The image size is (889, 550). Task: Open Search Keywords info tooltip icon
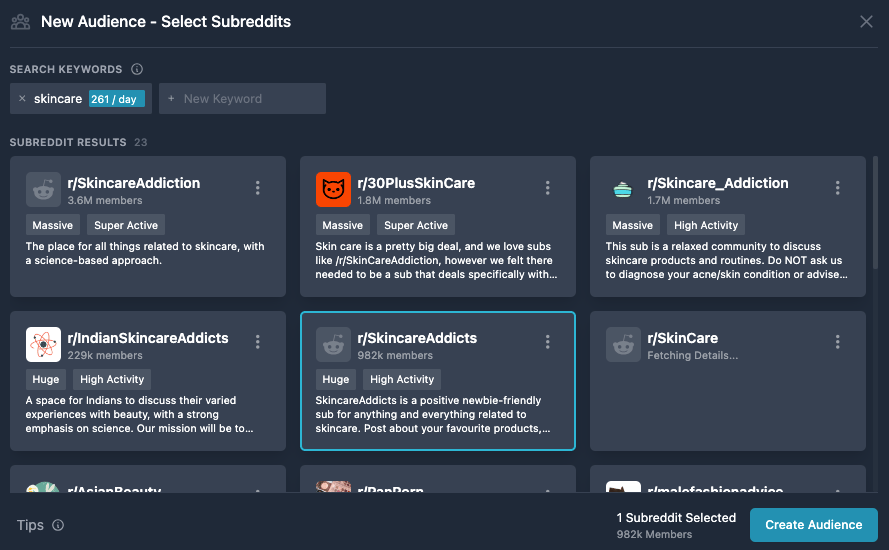(x=137, y=69)
